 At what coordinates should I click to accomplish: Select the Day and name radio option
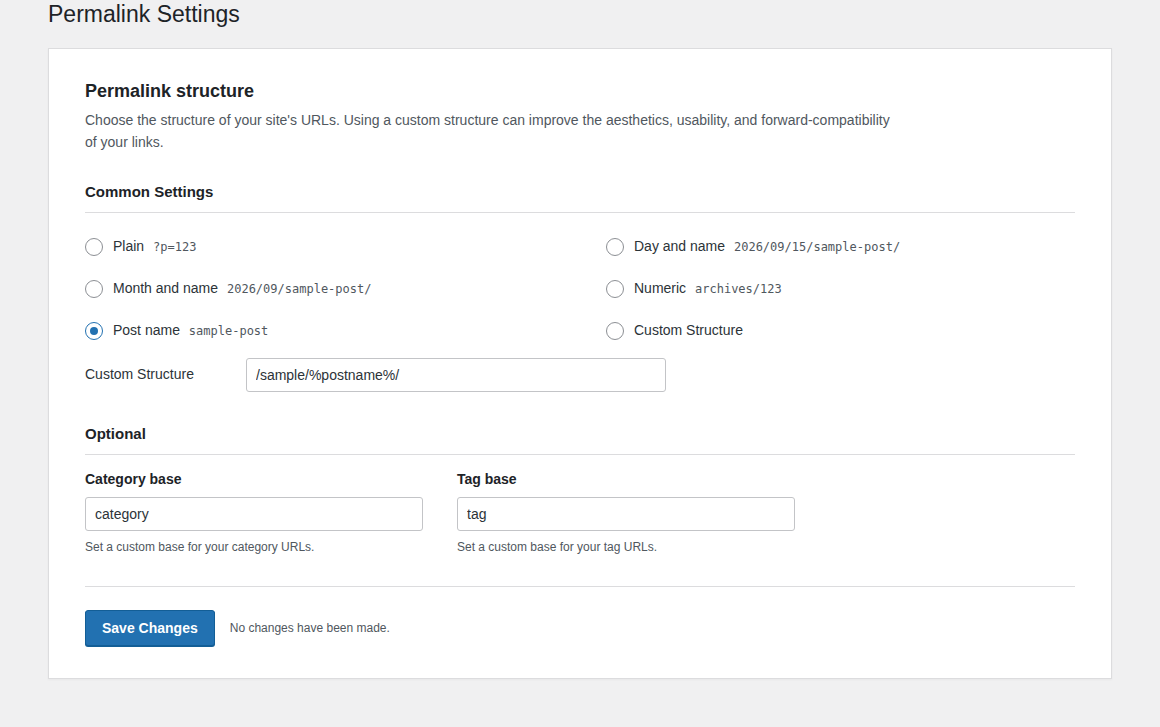point(615,247)
